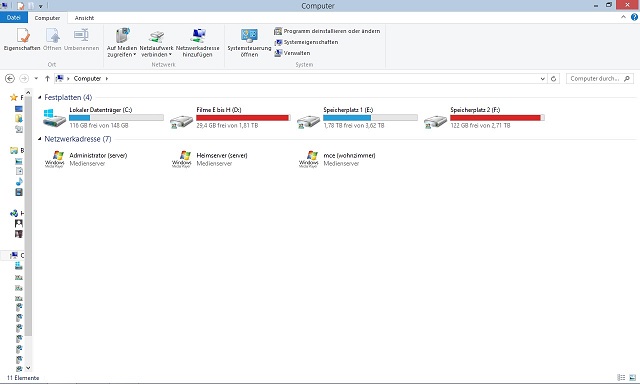Select the Computer ribbon tab
640x386 pixels.
click(x=47, y=18)
